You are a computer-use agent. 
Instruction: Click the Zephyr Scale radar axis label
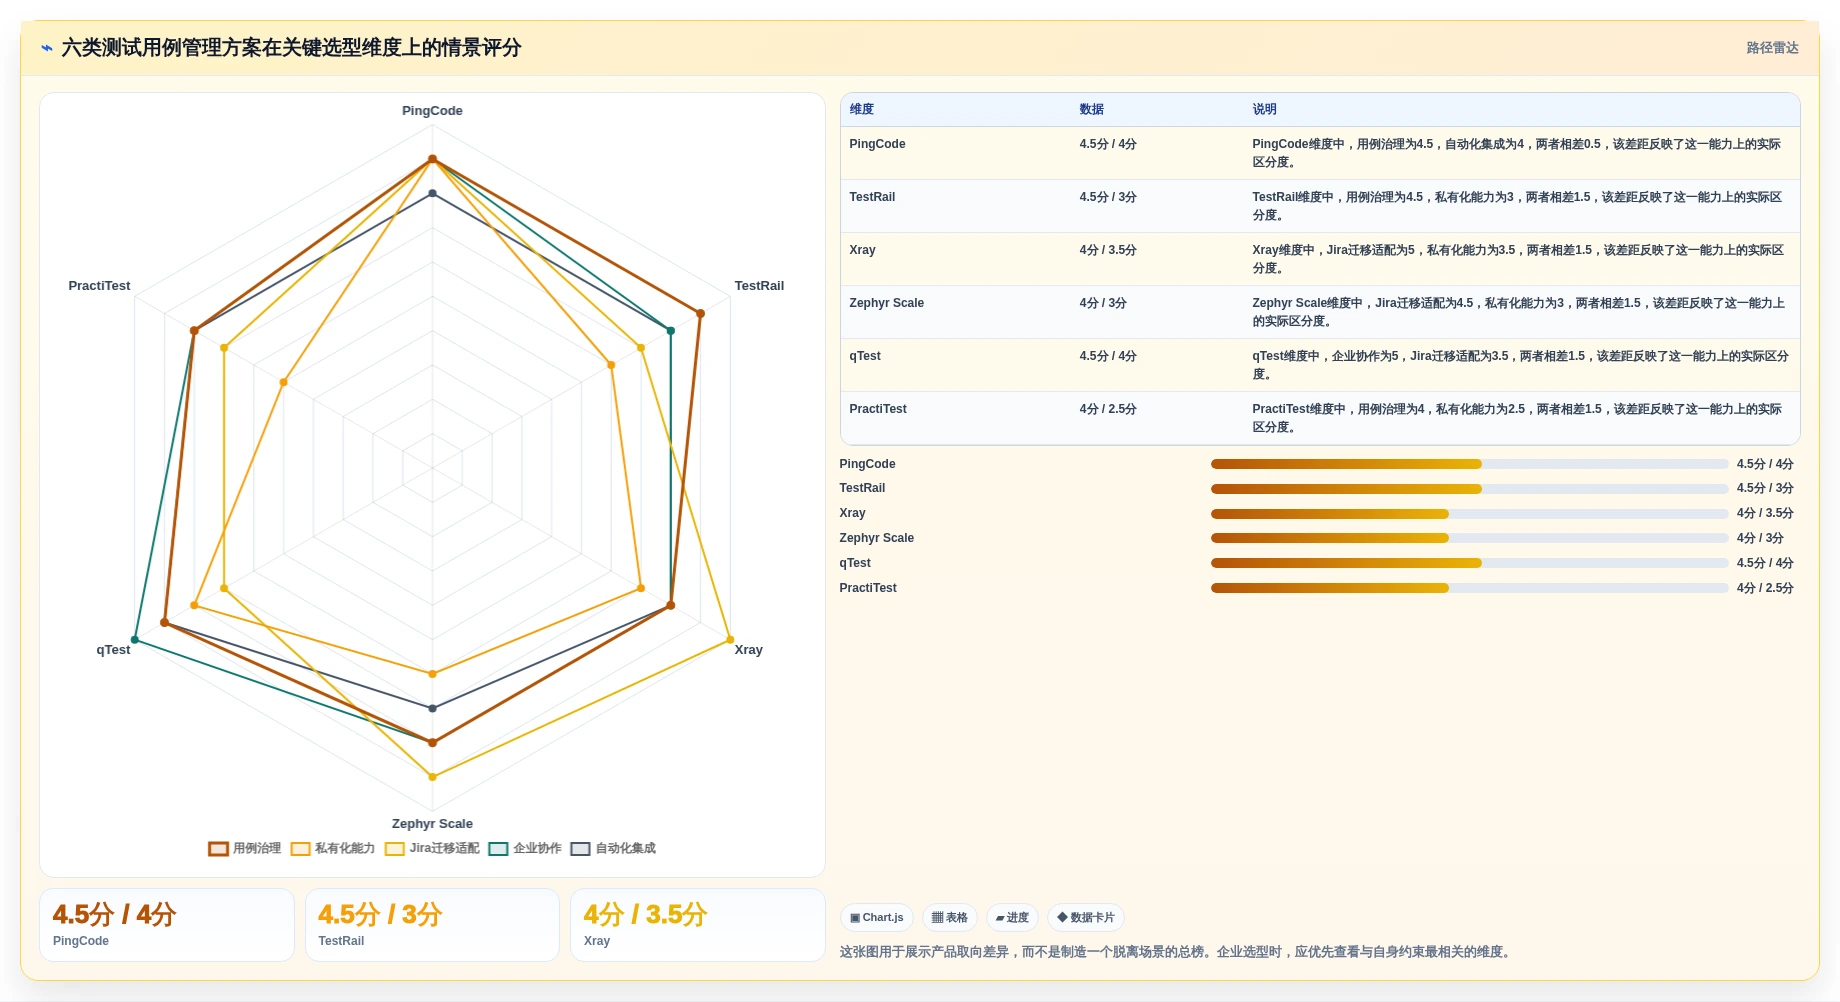click(432, 824)
